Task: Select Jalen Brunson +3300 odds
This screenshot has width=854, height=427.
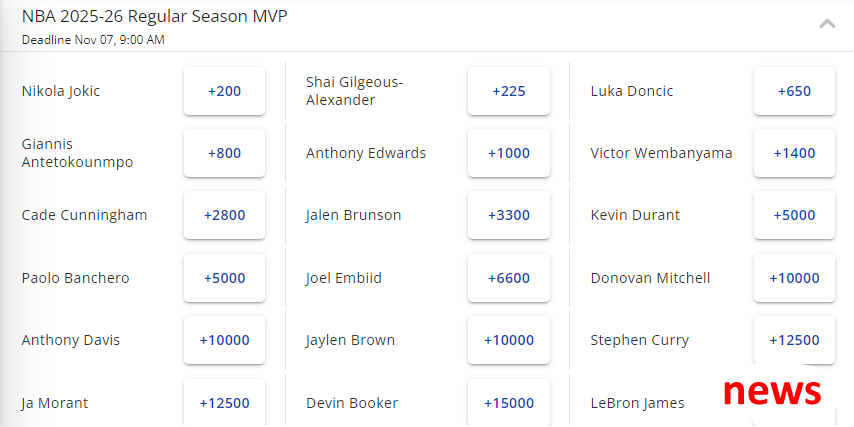Action: (509, 215)
